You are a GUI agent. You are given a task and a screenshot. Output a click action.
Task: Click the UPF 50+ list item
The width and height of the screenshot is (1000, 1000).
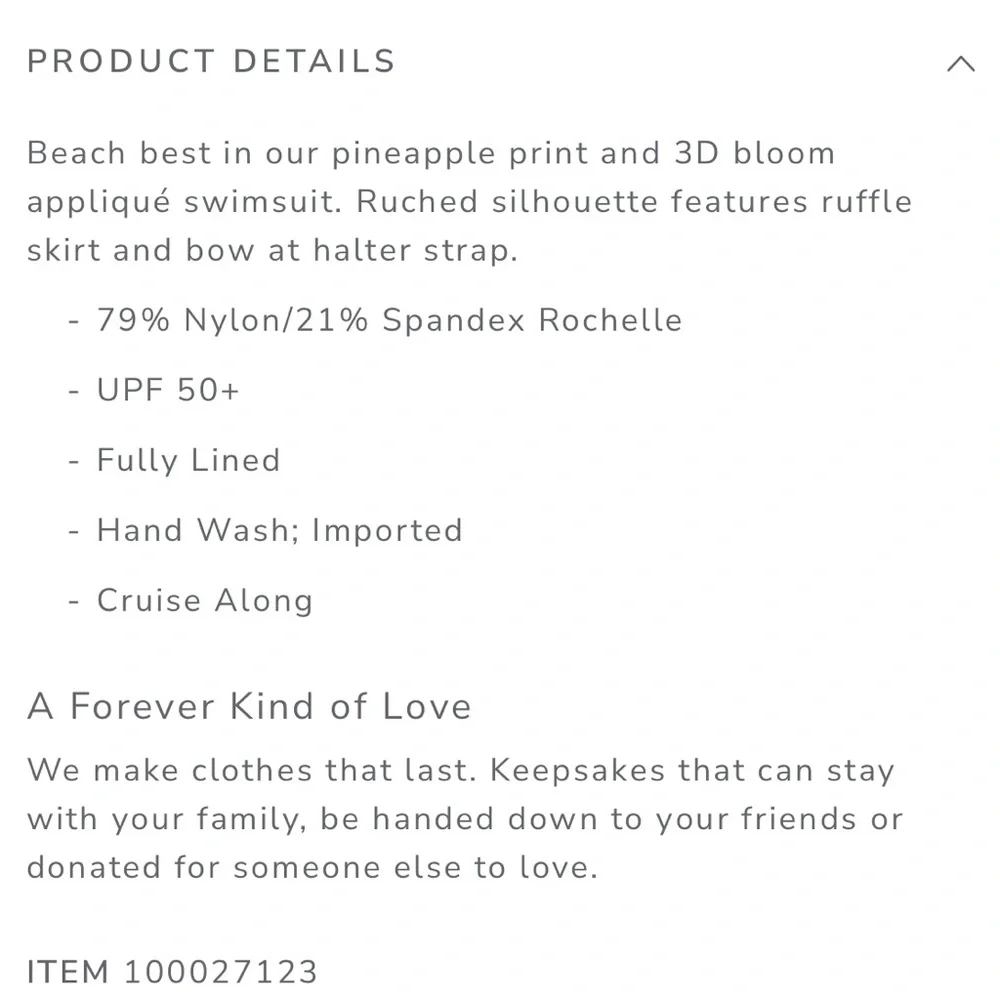(x=168, y=390)
